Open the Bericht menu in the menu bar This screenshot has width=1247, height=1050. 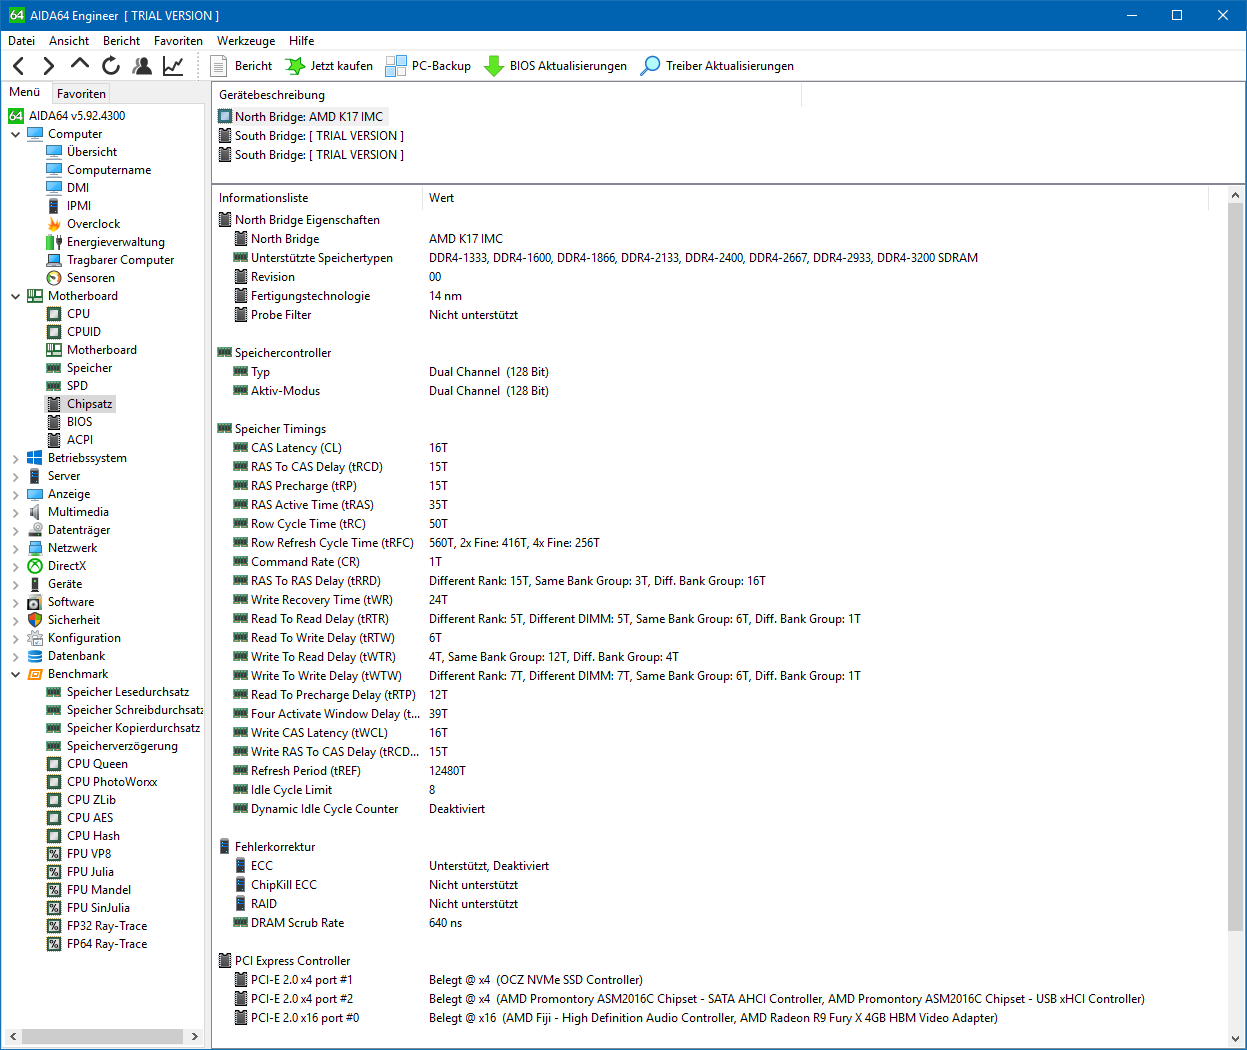[121, 41]
